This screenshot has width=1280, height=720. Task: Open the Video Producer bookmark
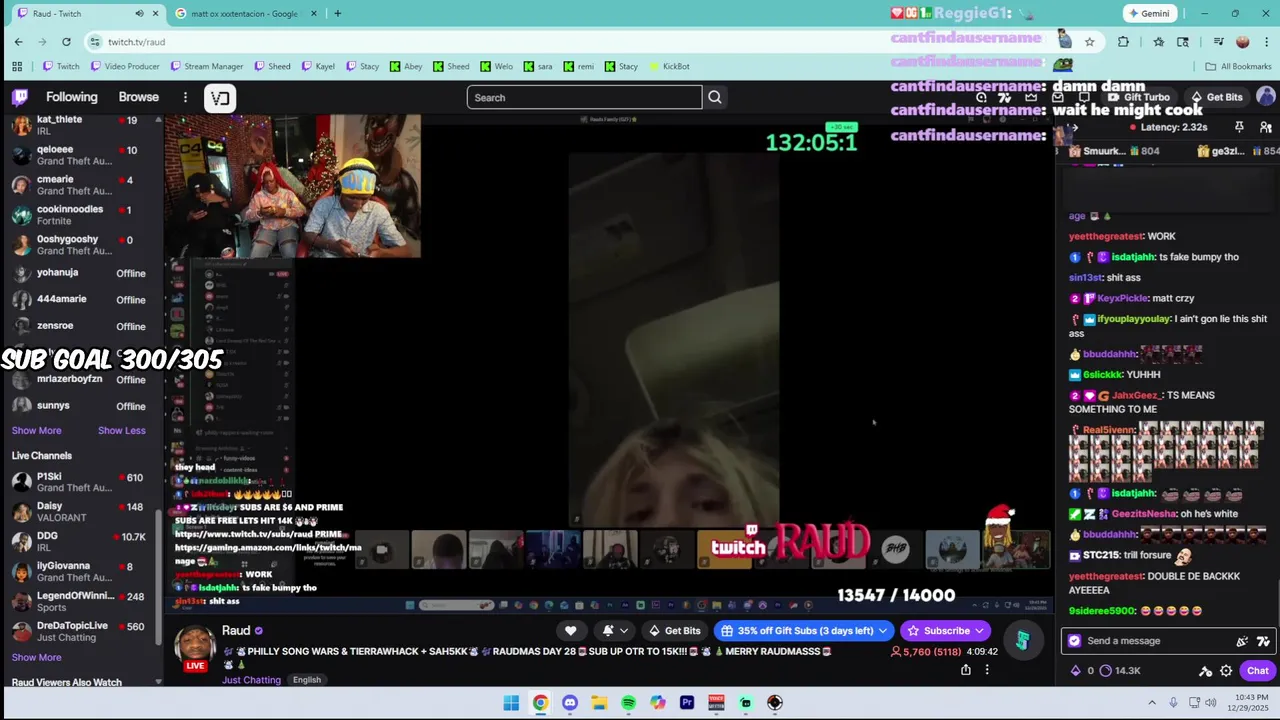click(125, 66)
